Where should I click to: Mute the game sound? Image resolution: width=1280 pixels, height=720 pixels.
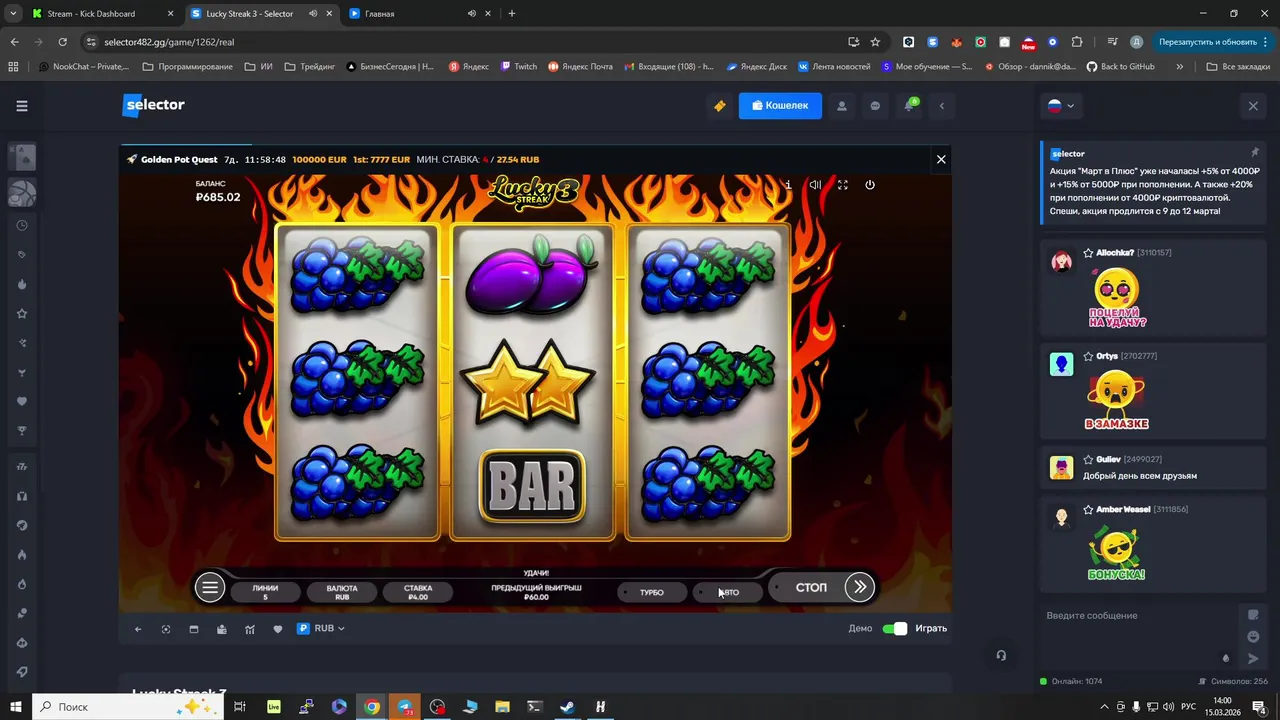pos(815,185)
